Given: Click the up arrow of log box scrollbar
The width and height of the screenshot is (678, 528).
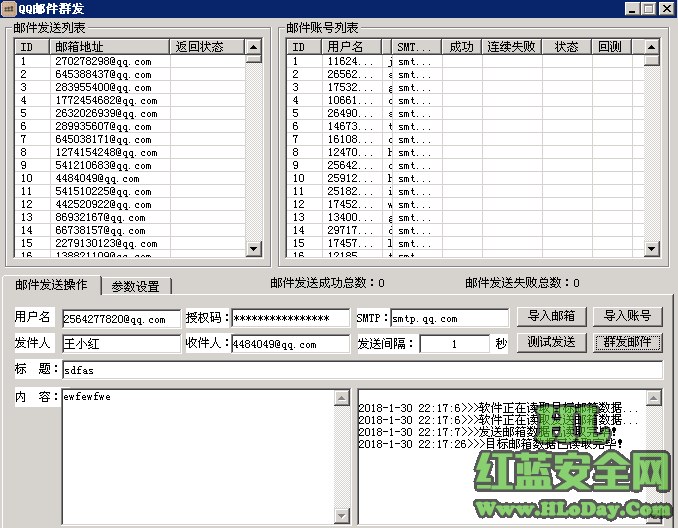Looking at the screenshot, I should click(x=654, y=397).
